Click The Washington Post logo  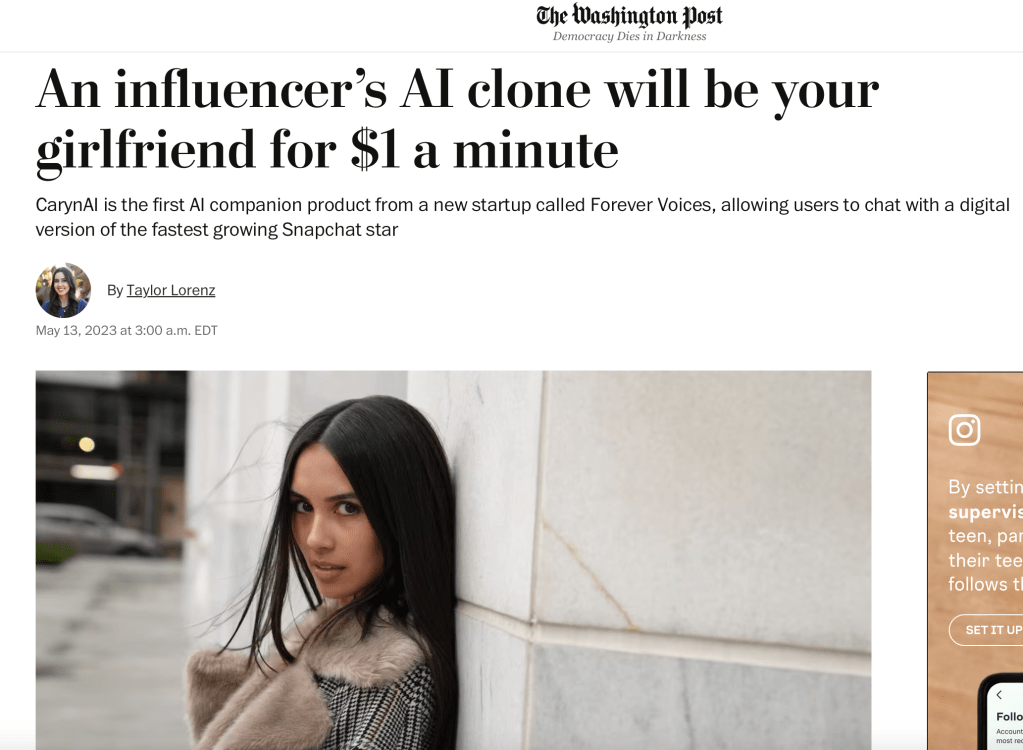tap(629, 15)
